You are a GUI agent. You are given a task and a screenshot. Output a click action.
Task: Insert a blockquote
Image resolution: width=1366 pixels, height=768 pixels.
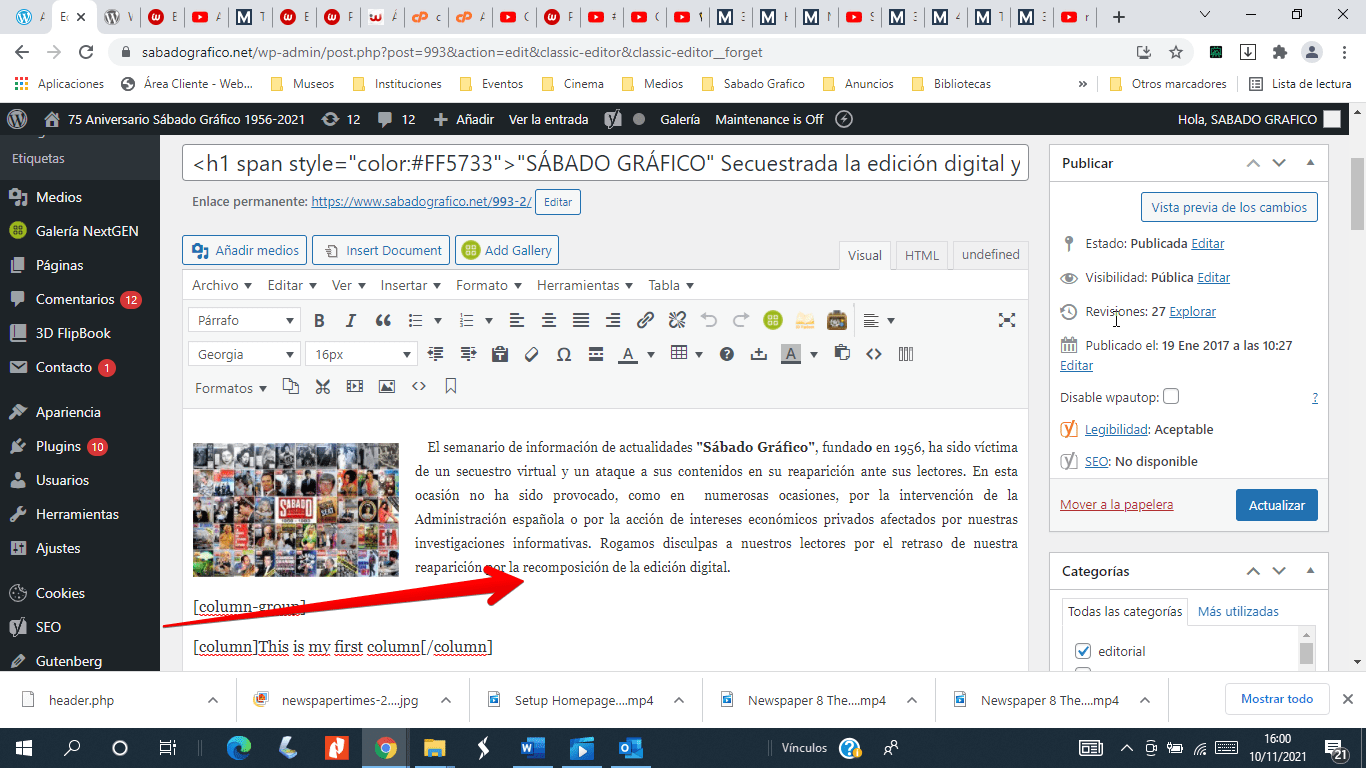point(383,321)
